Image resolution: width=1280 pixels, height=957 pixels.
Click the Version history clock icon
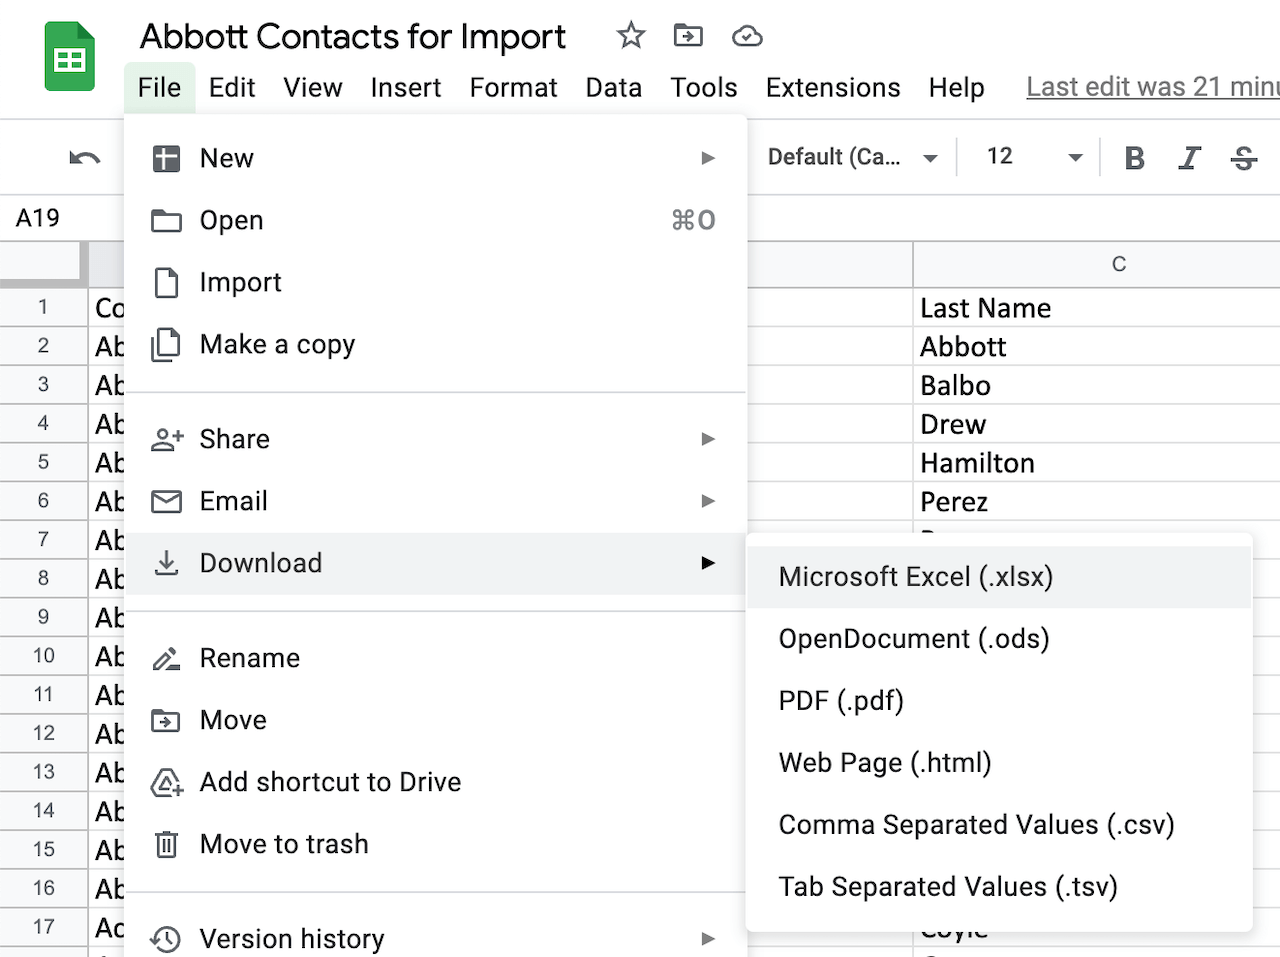[x=167, y=938]
